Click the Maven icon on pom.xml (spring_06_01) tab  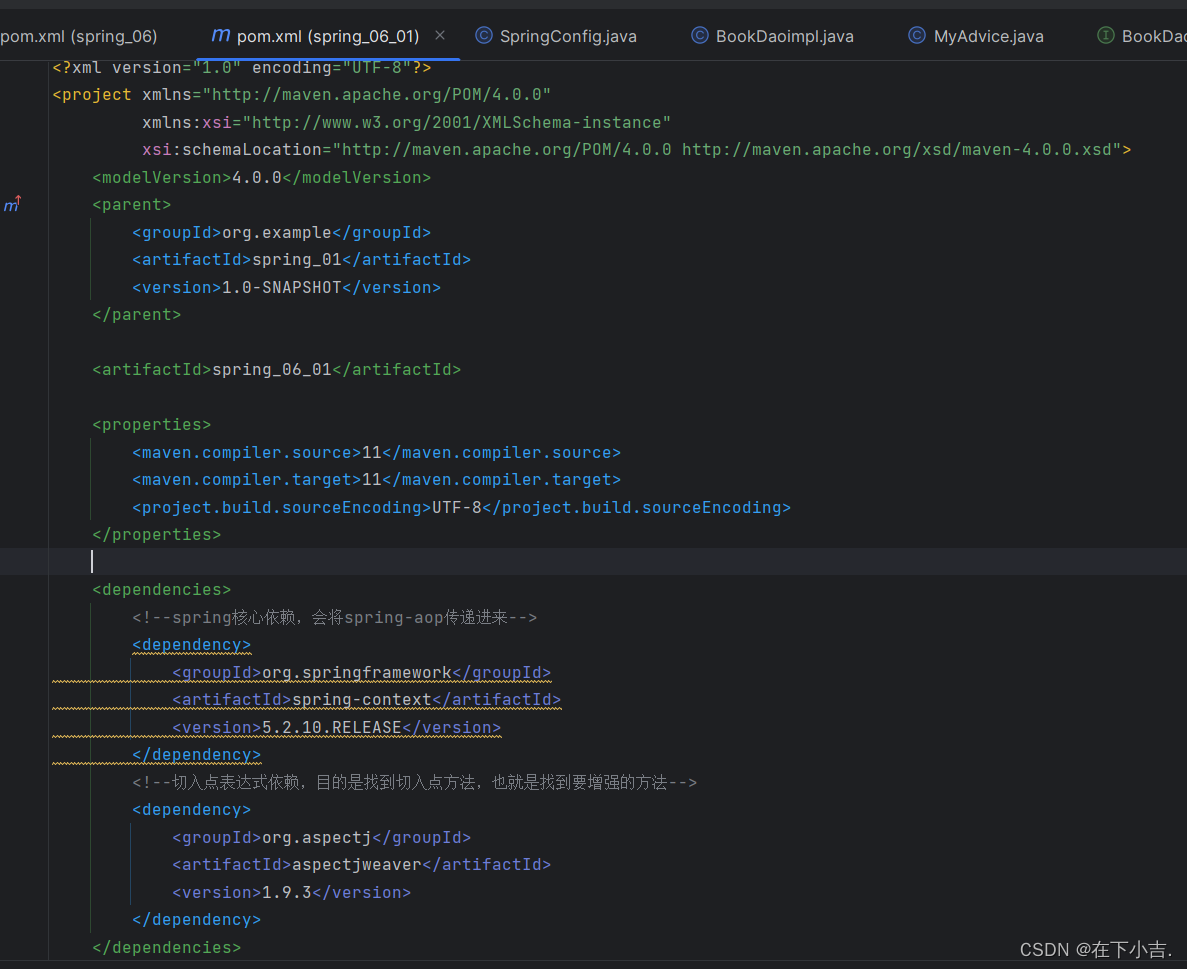click(220, 36)
